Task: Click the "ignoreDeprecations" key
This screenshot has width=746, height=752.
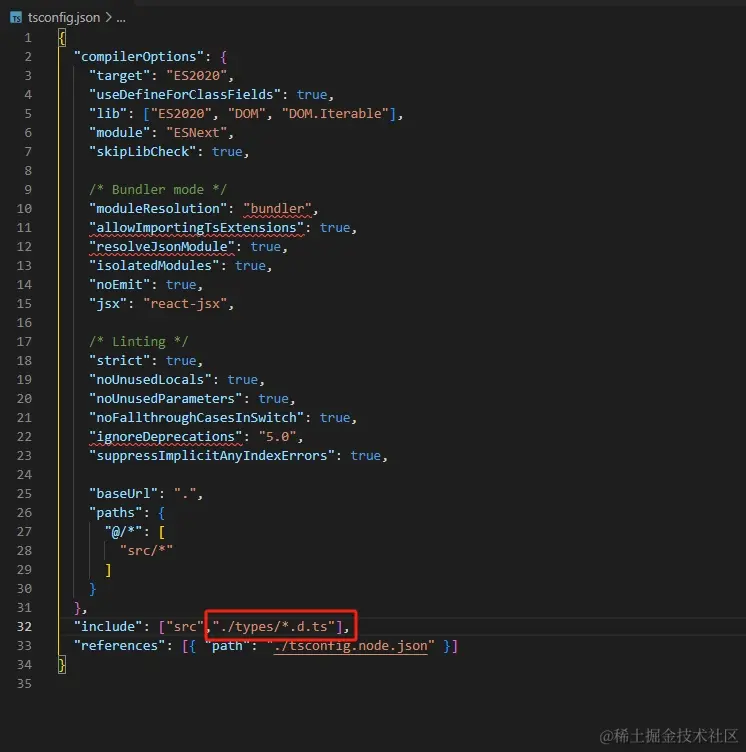Action: (x=166, y=437)
